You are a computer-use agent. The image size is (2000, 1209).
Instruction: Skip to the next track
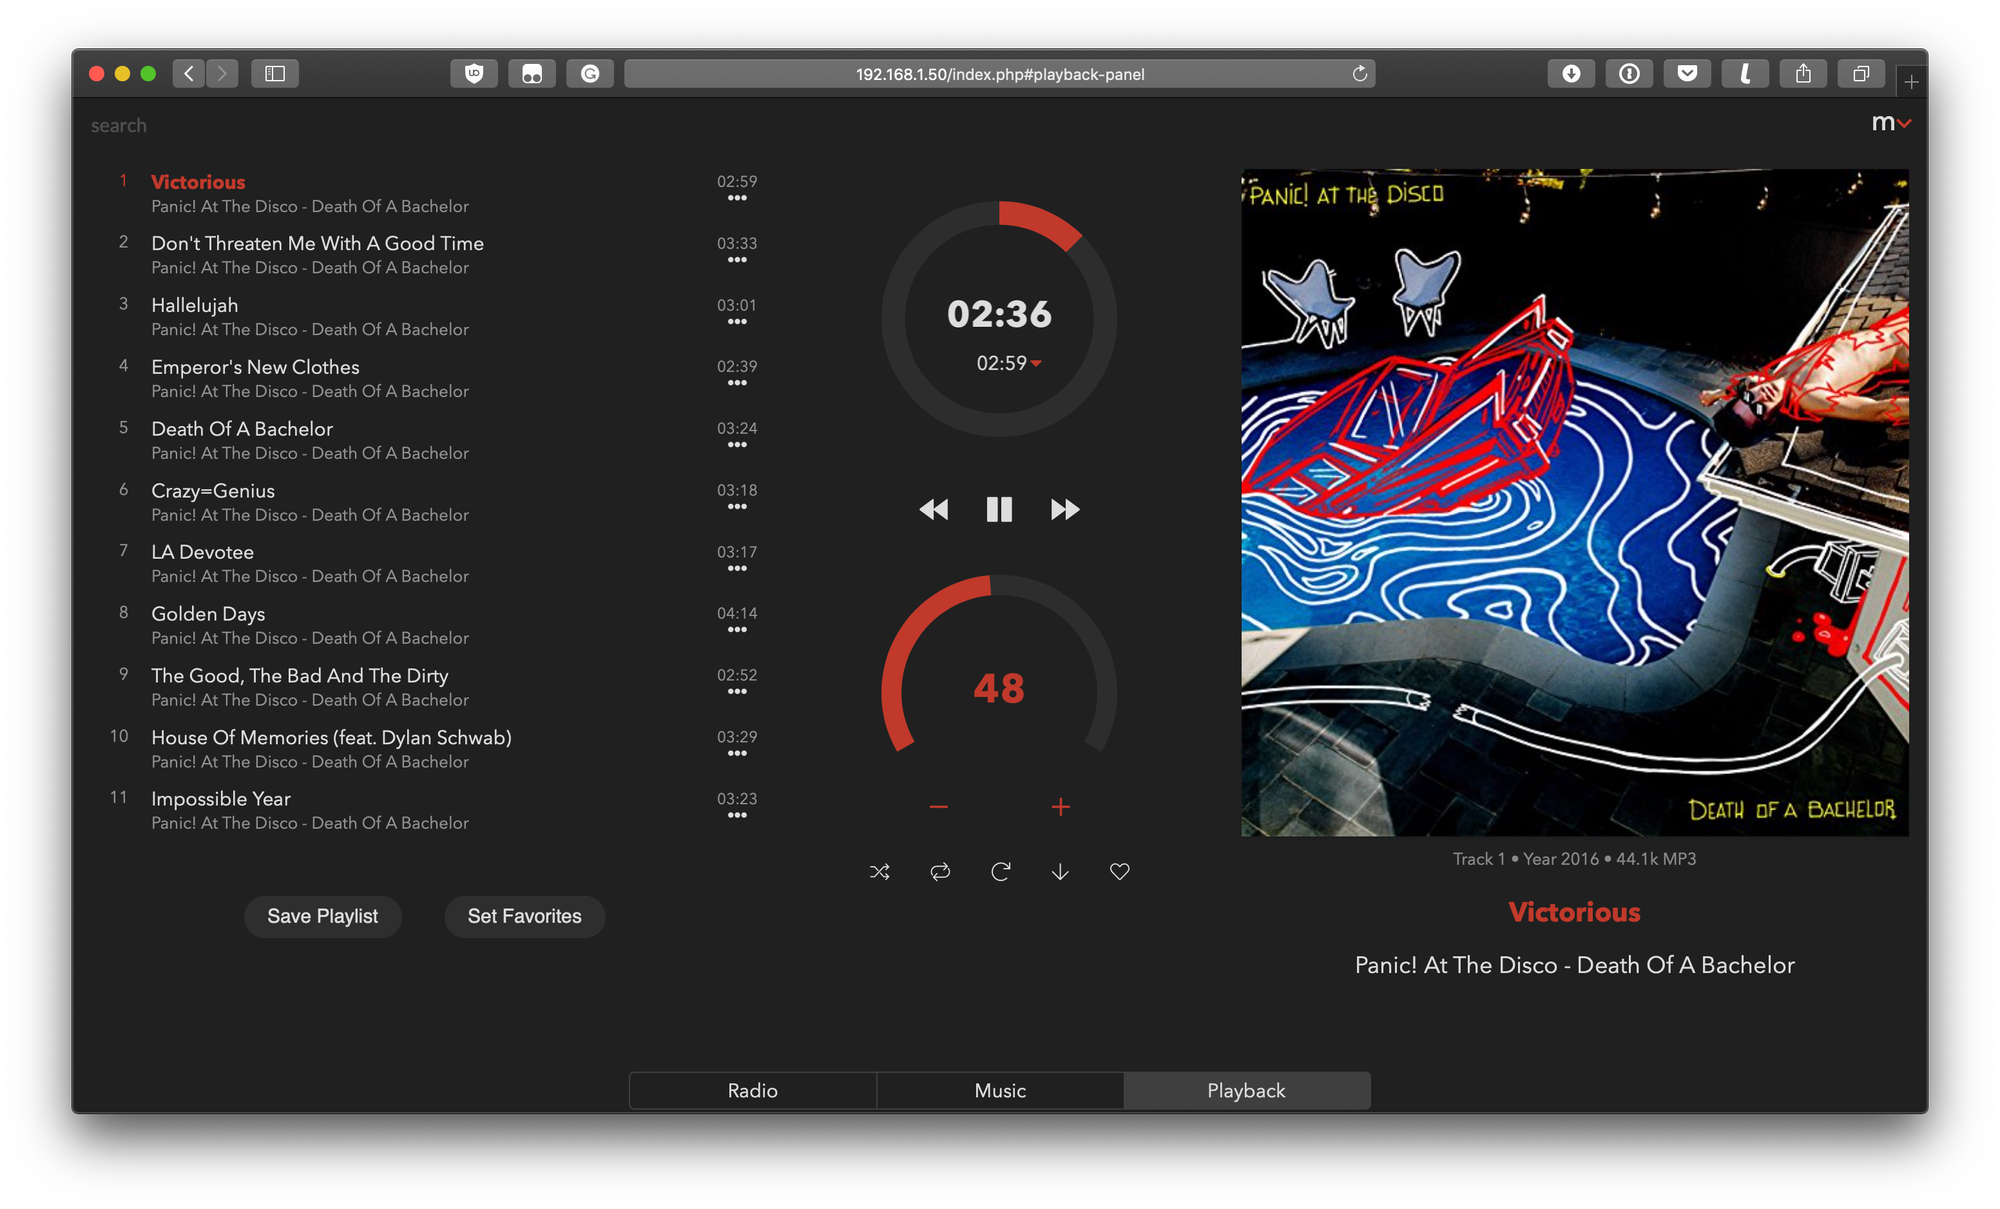1065,510
